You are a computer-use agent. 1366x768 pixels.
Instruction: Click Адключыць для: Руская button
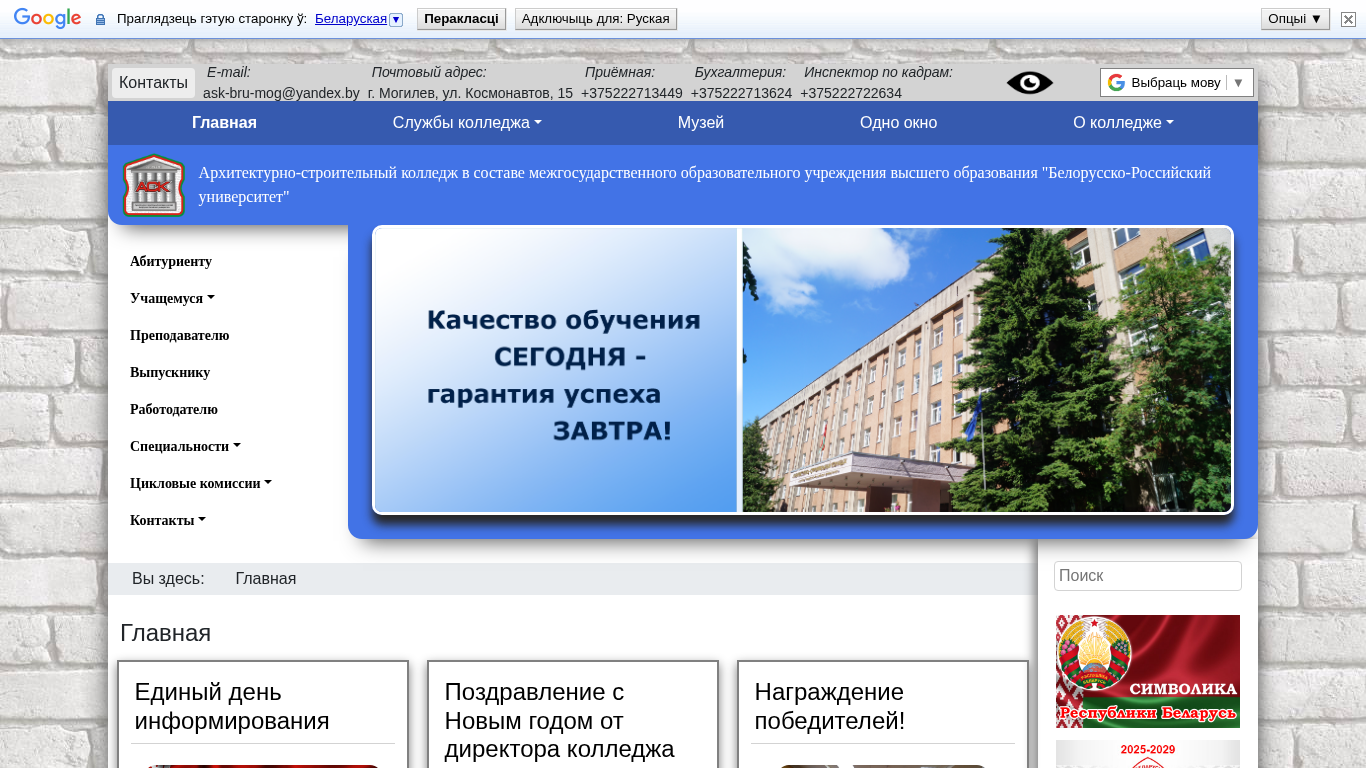coord(596,19)
